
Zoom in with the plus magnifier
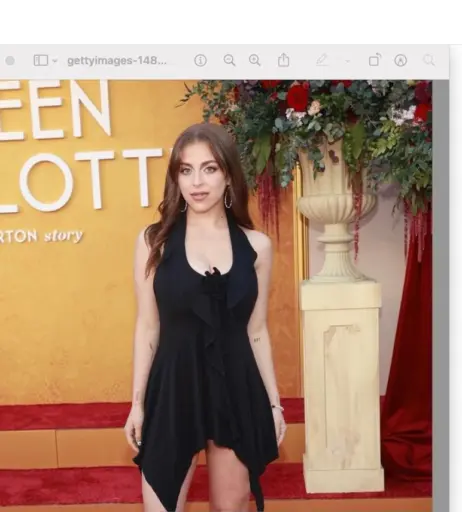pyautogui.click(x=255, y=60)
